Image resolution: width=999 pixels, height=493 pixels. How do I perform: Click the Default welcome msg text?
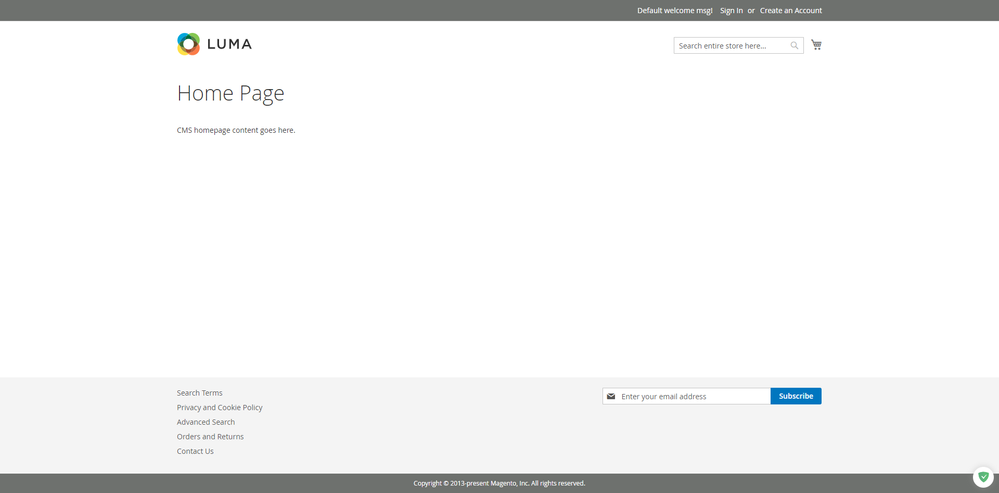tap(674, 11)
